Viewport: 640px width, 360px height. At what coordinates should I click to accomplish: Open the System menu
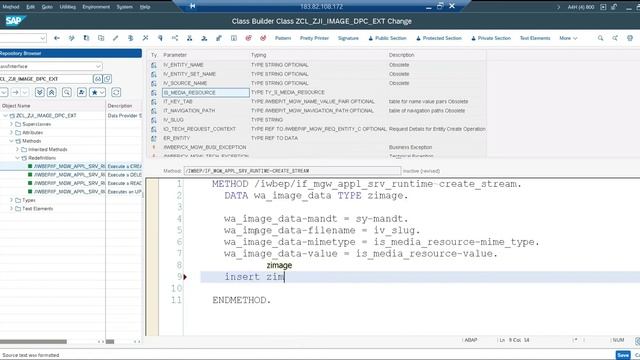(124, 7)
